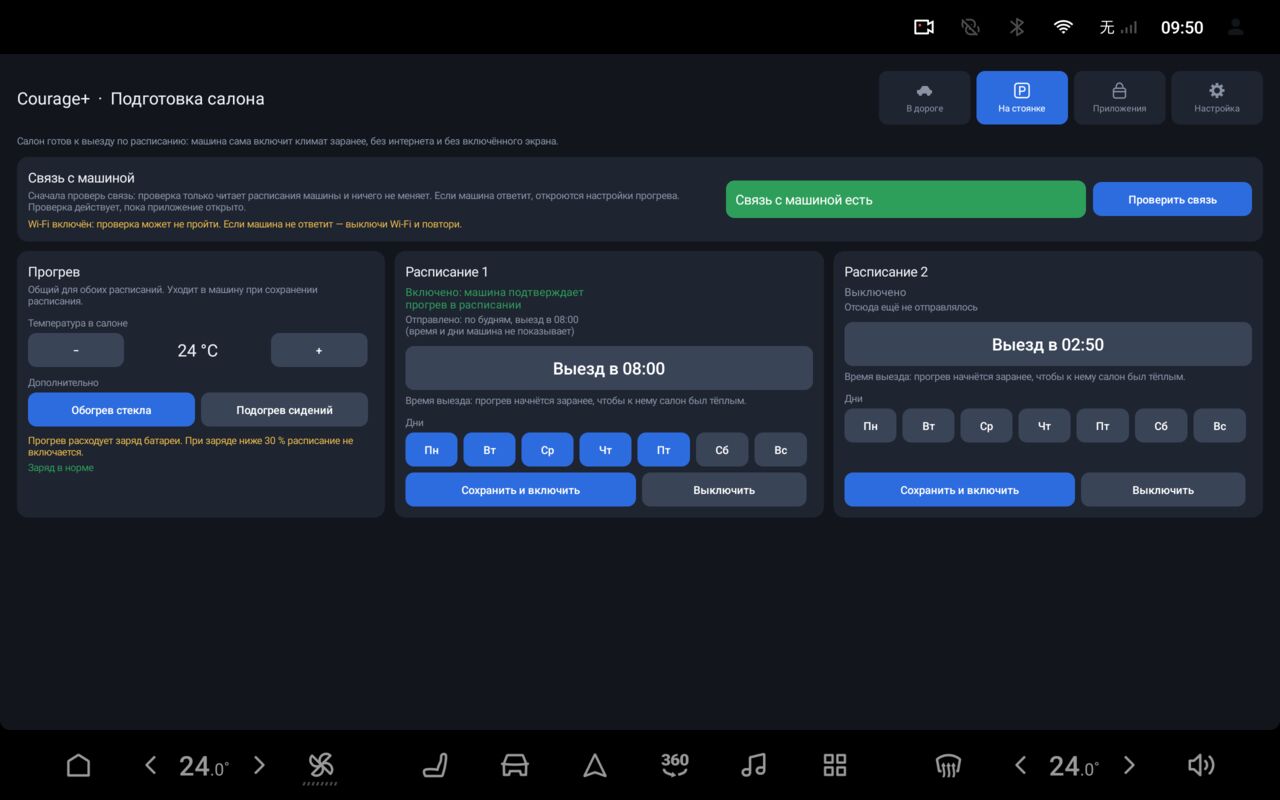The width and height of the screenshot is (1280, 800).
Task: Open the 360 camera view icon
Action: [x=675, y=765]
